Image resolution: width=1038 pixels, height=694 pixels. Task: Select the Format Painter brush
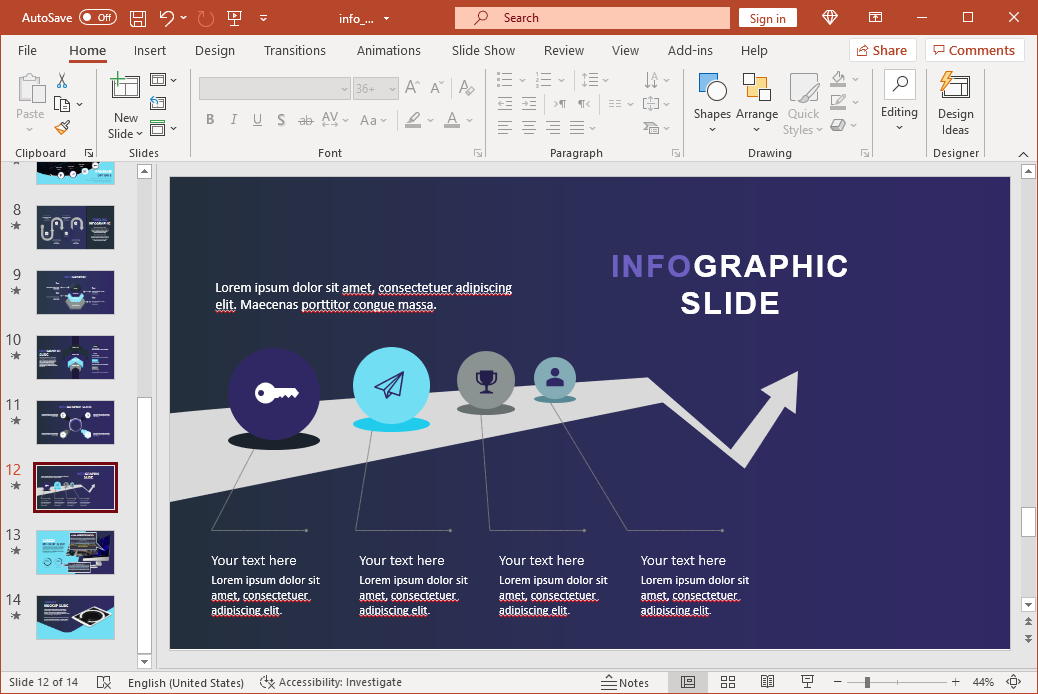(x=62, y=127)
